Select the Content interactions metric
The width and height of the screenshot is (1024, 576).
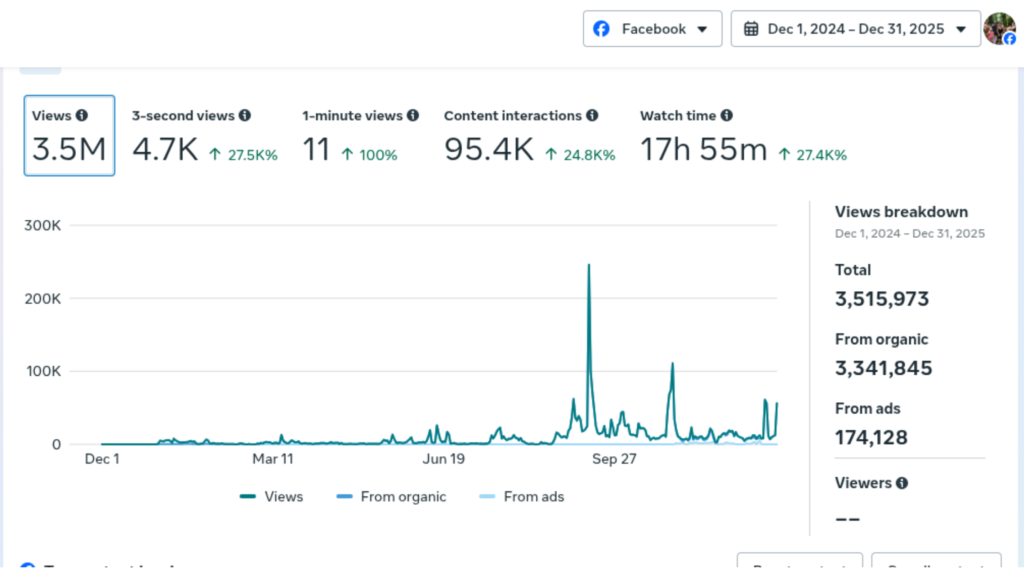point(528,137)
